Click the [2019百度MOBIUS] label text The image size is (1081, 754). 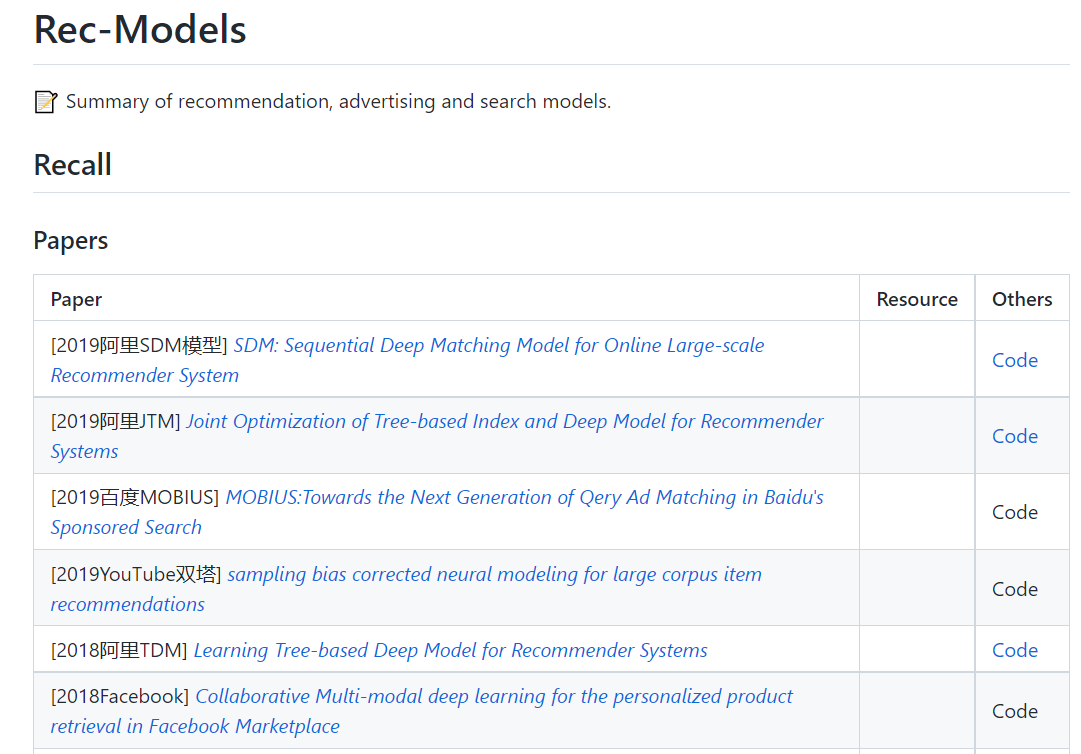point(134,497)
